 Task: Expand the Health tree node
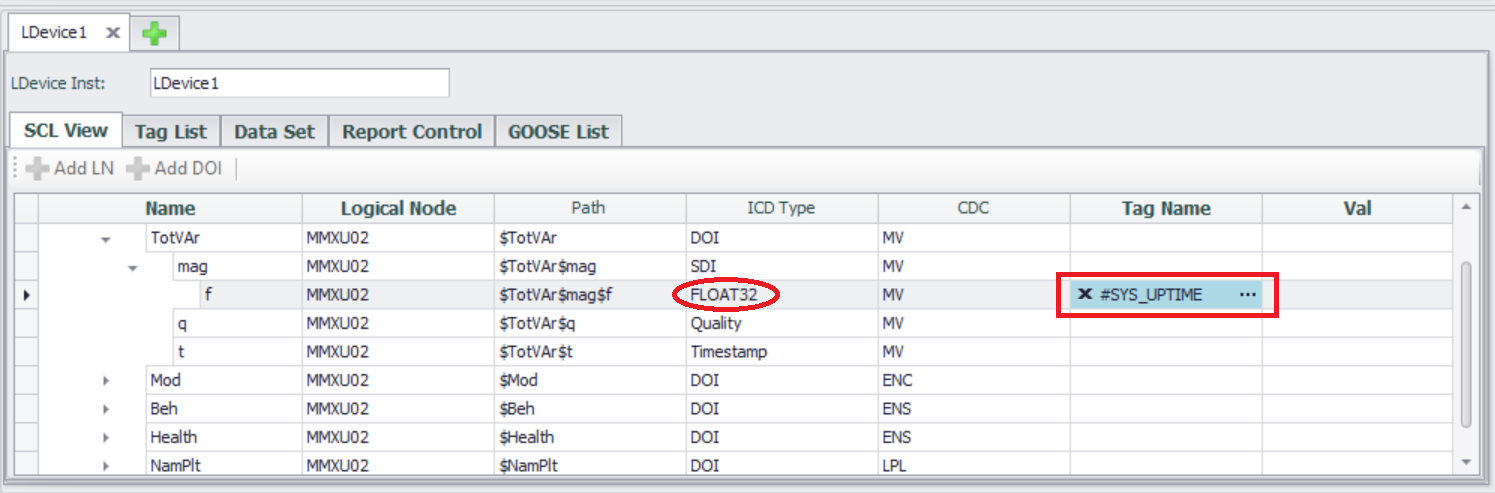[x=105, y=437]
